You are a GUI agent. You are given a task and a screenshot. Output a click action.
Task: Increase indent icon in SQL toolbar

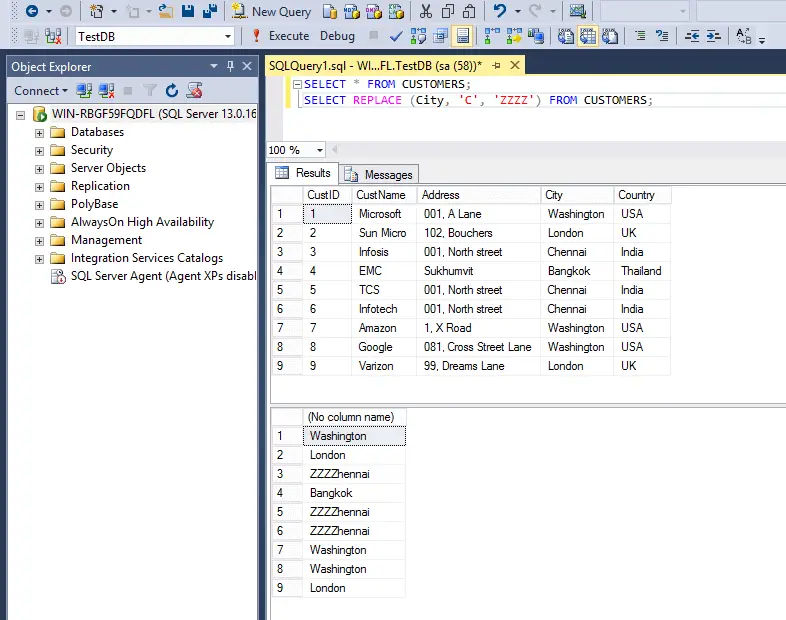pyautogui.click(x=713, y=36)
